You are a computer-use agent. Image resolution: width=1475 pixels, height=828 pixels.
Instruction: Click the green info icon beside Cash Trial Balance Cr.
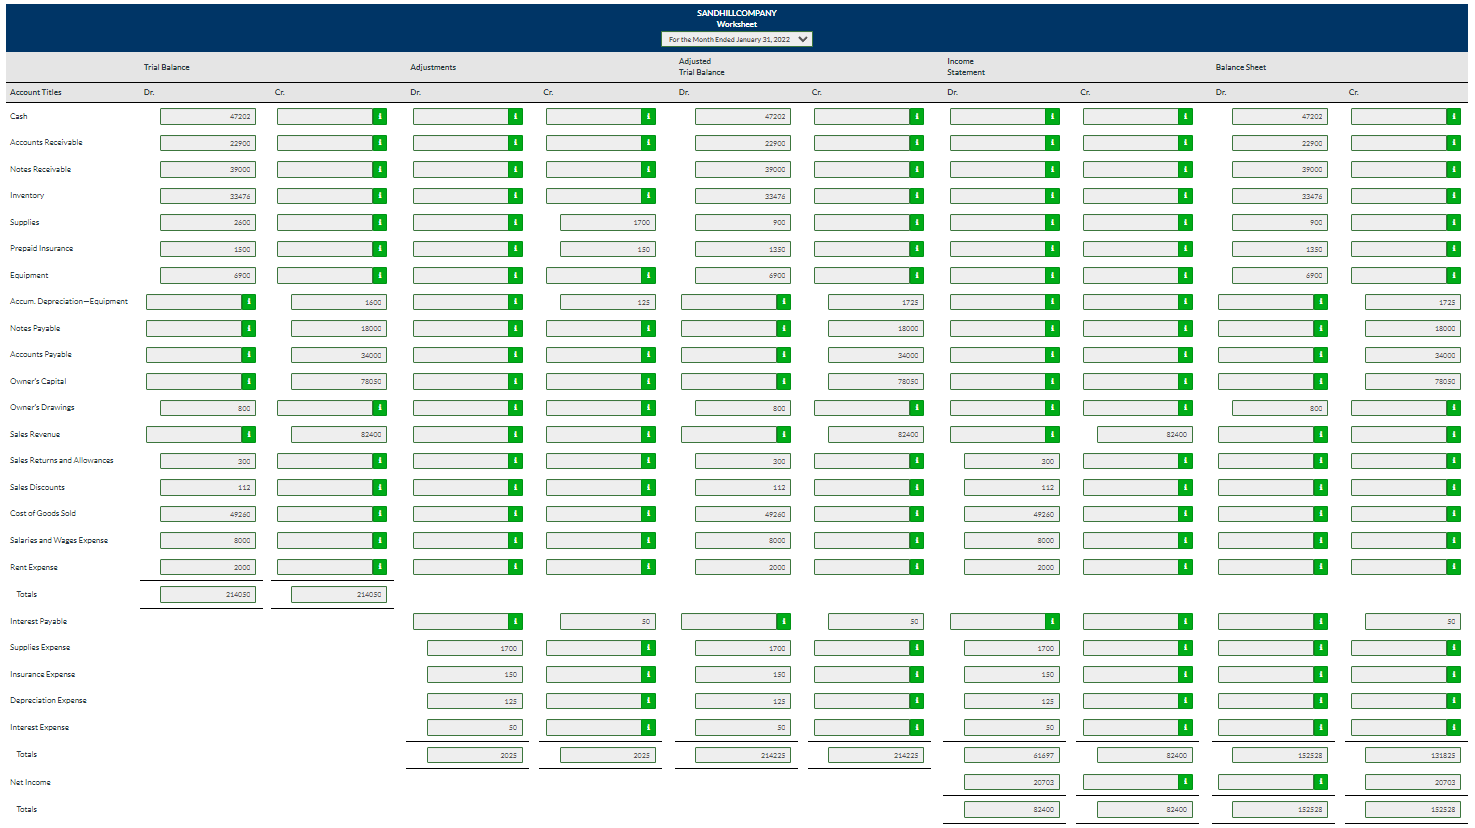pos(378,116)
